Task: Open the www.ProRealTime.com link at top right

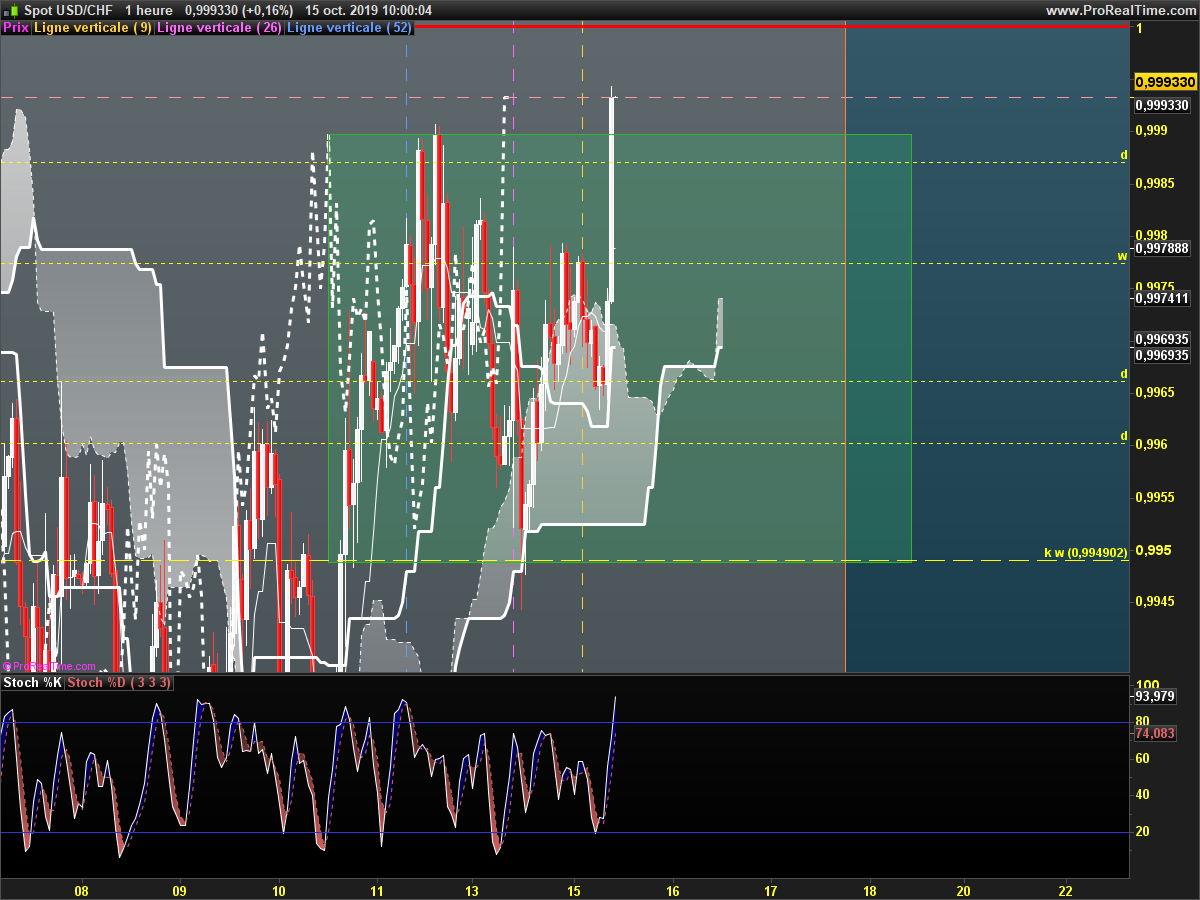Action: click(x=1120, y=10)
